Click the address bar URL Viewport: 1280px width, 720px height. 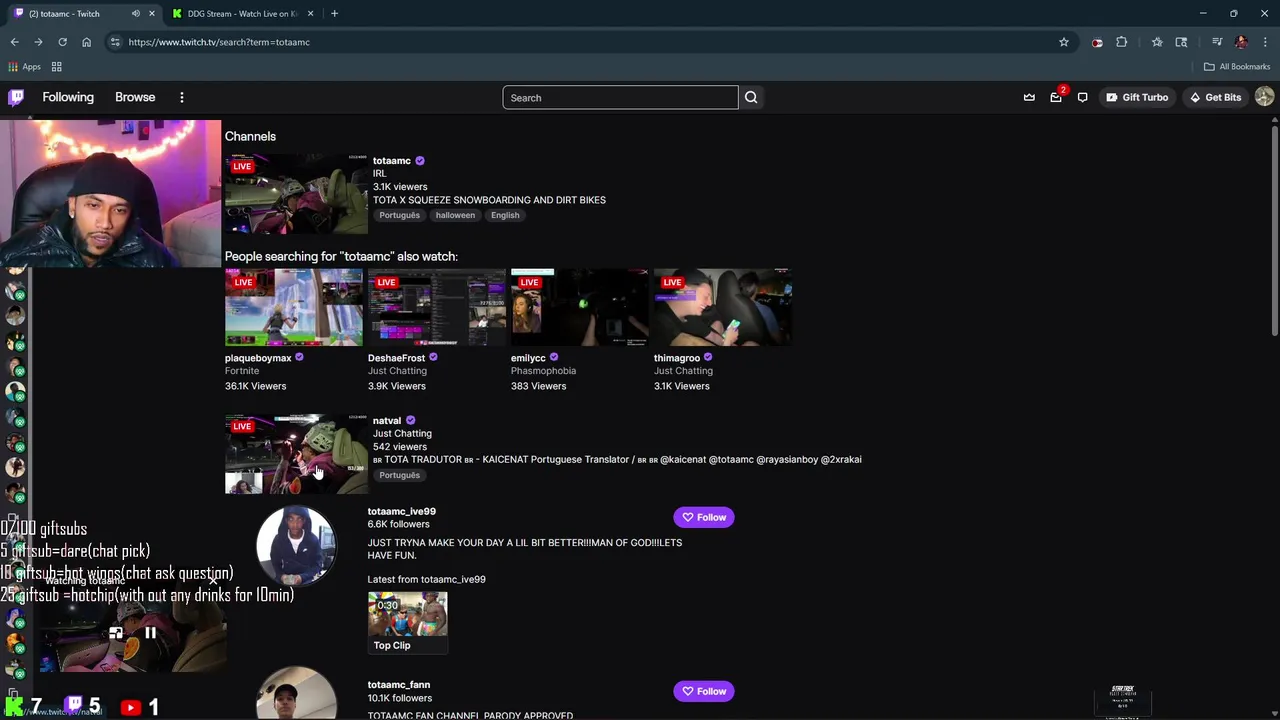[x=219, y=42]
